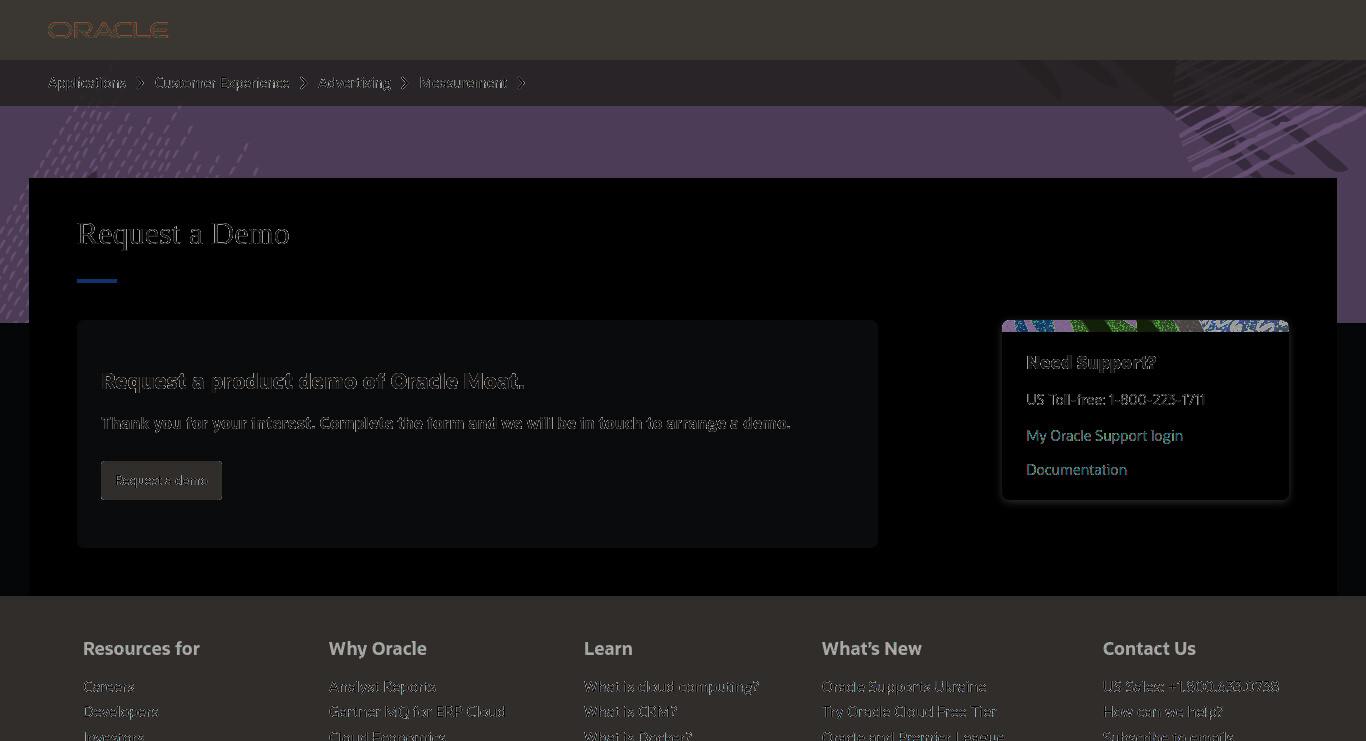Open the Developers footer link
Screen dimensions: 1366x741
tap(121, 712)
